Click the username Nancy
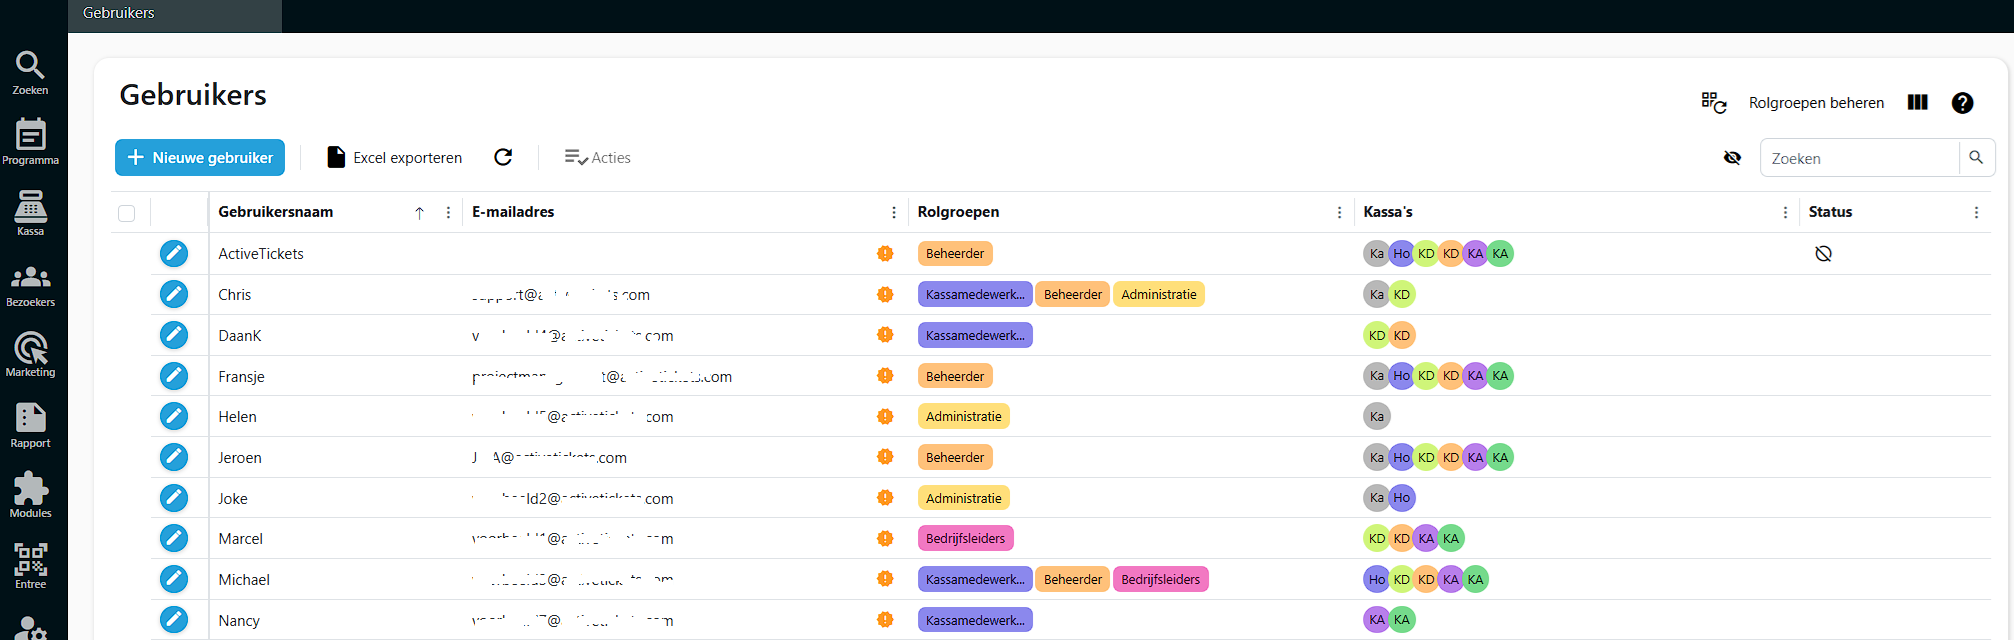This screenshot has width=2014, height=642. 239,620
